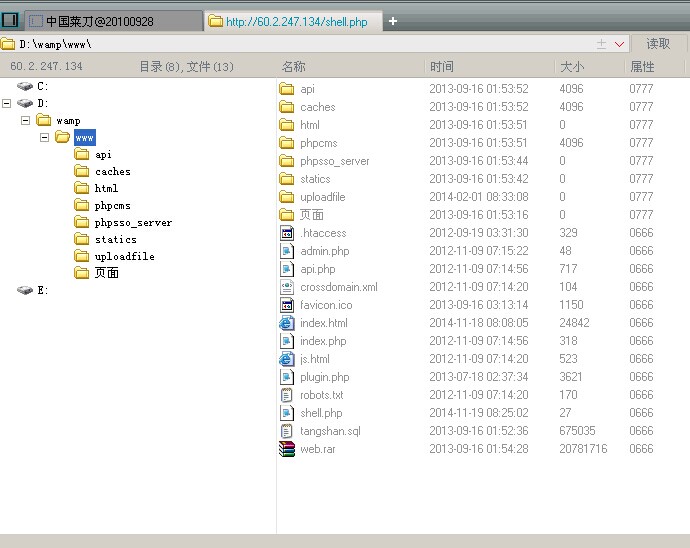Click the plugin.php file icon

(287, 377)
